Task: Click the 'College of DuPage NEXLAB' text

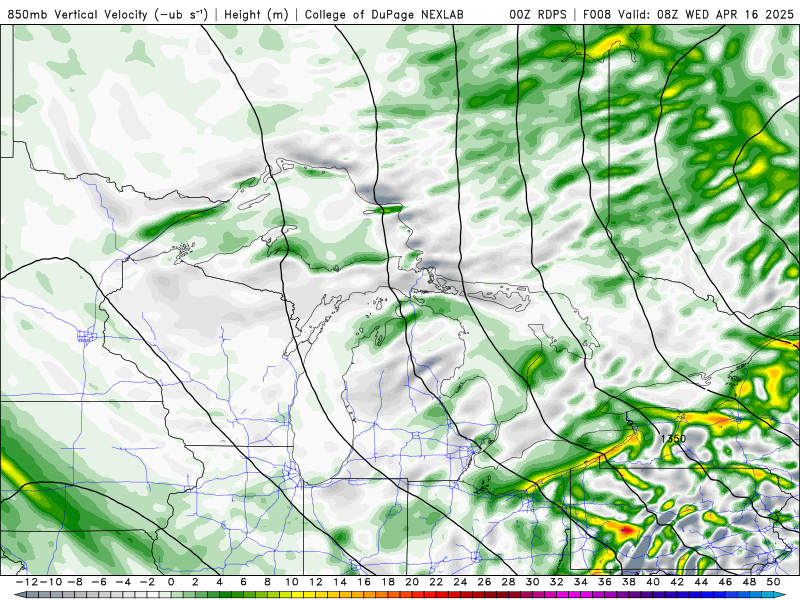Action: pos(384,14)
